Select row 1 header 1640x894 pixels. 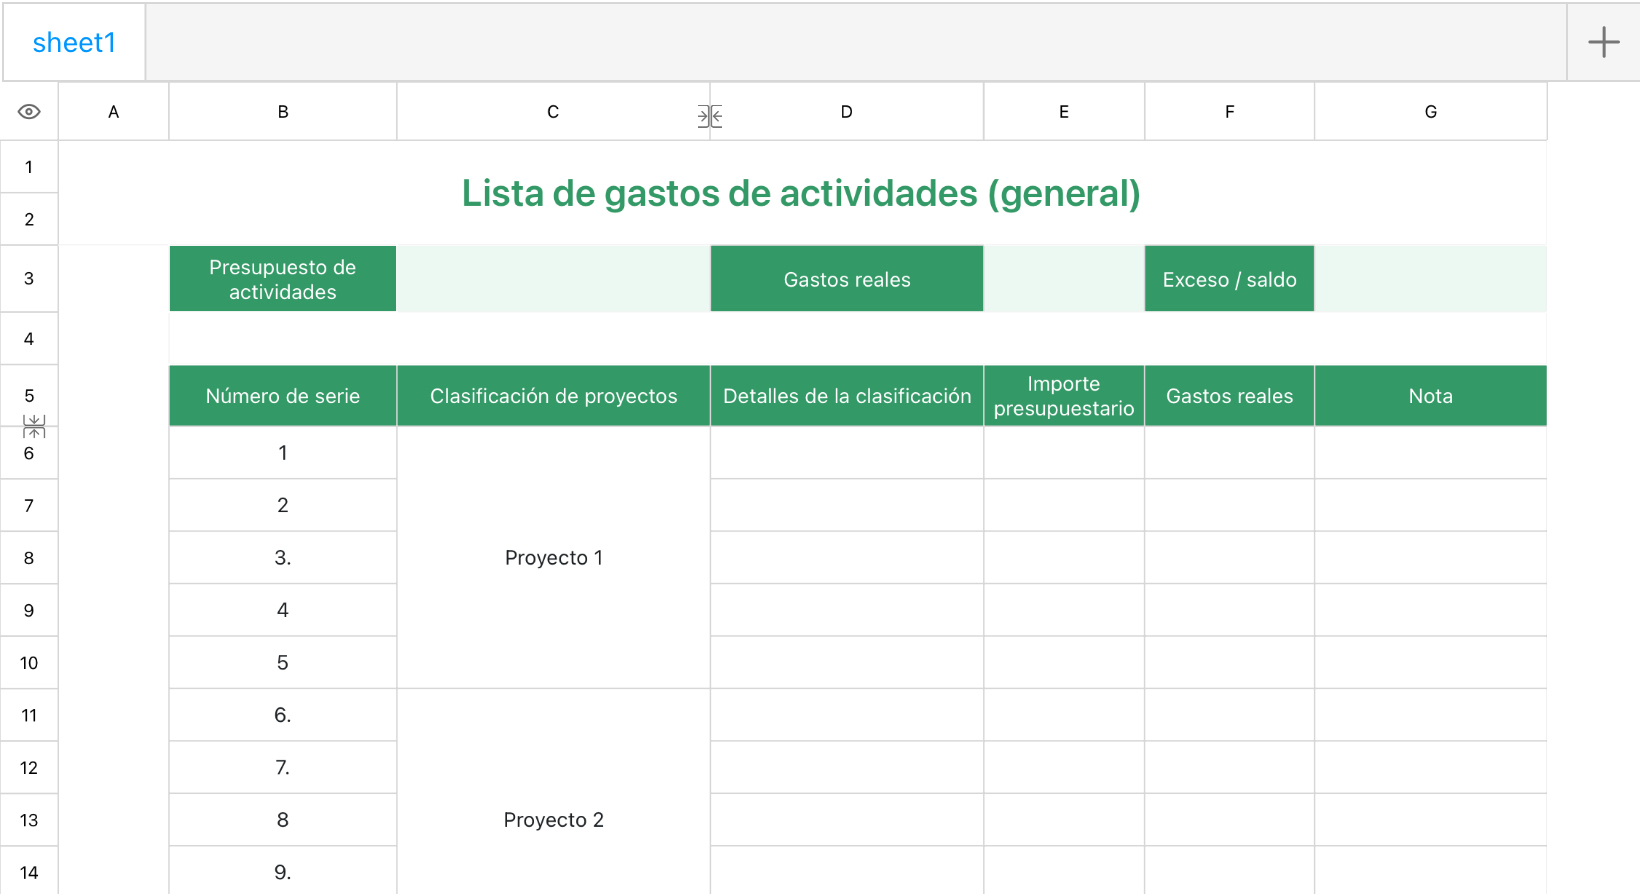[29, 167]
